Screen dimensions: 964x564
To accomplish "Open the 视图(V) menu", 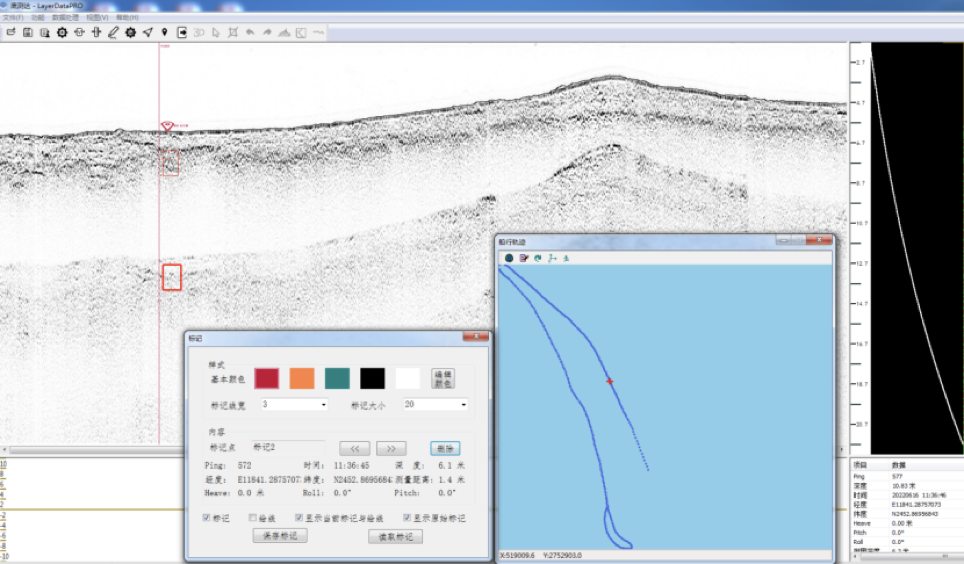I will pos(97,18).
